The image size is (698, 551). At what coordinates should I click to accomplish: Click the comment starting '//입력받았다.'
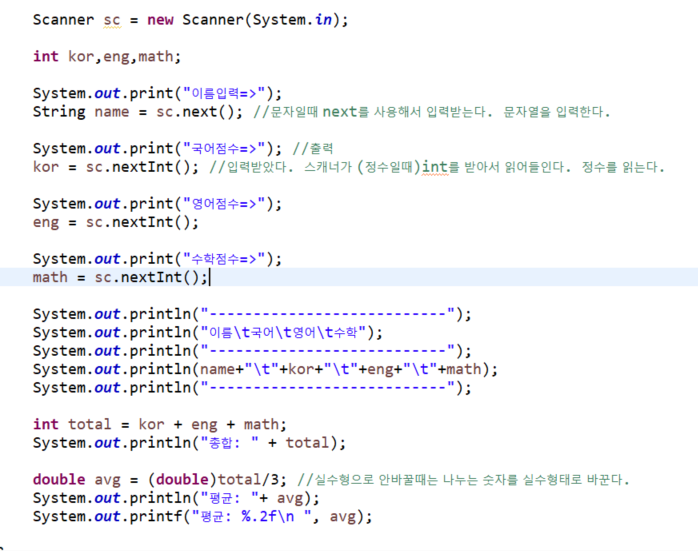pyautogui.click(x=437, y=167)
